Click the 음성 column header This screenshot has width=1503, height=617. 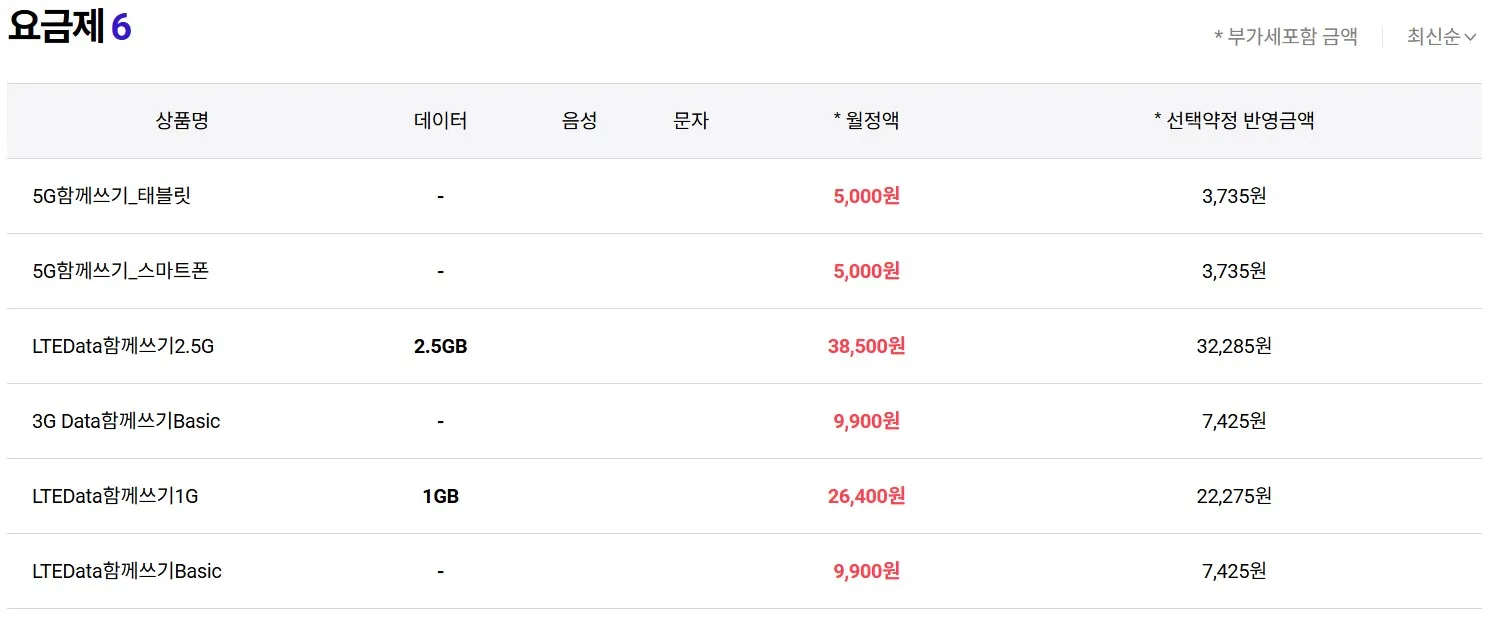[578, 120]
